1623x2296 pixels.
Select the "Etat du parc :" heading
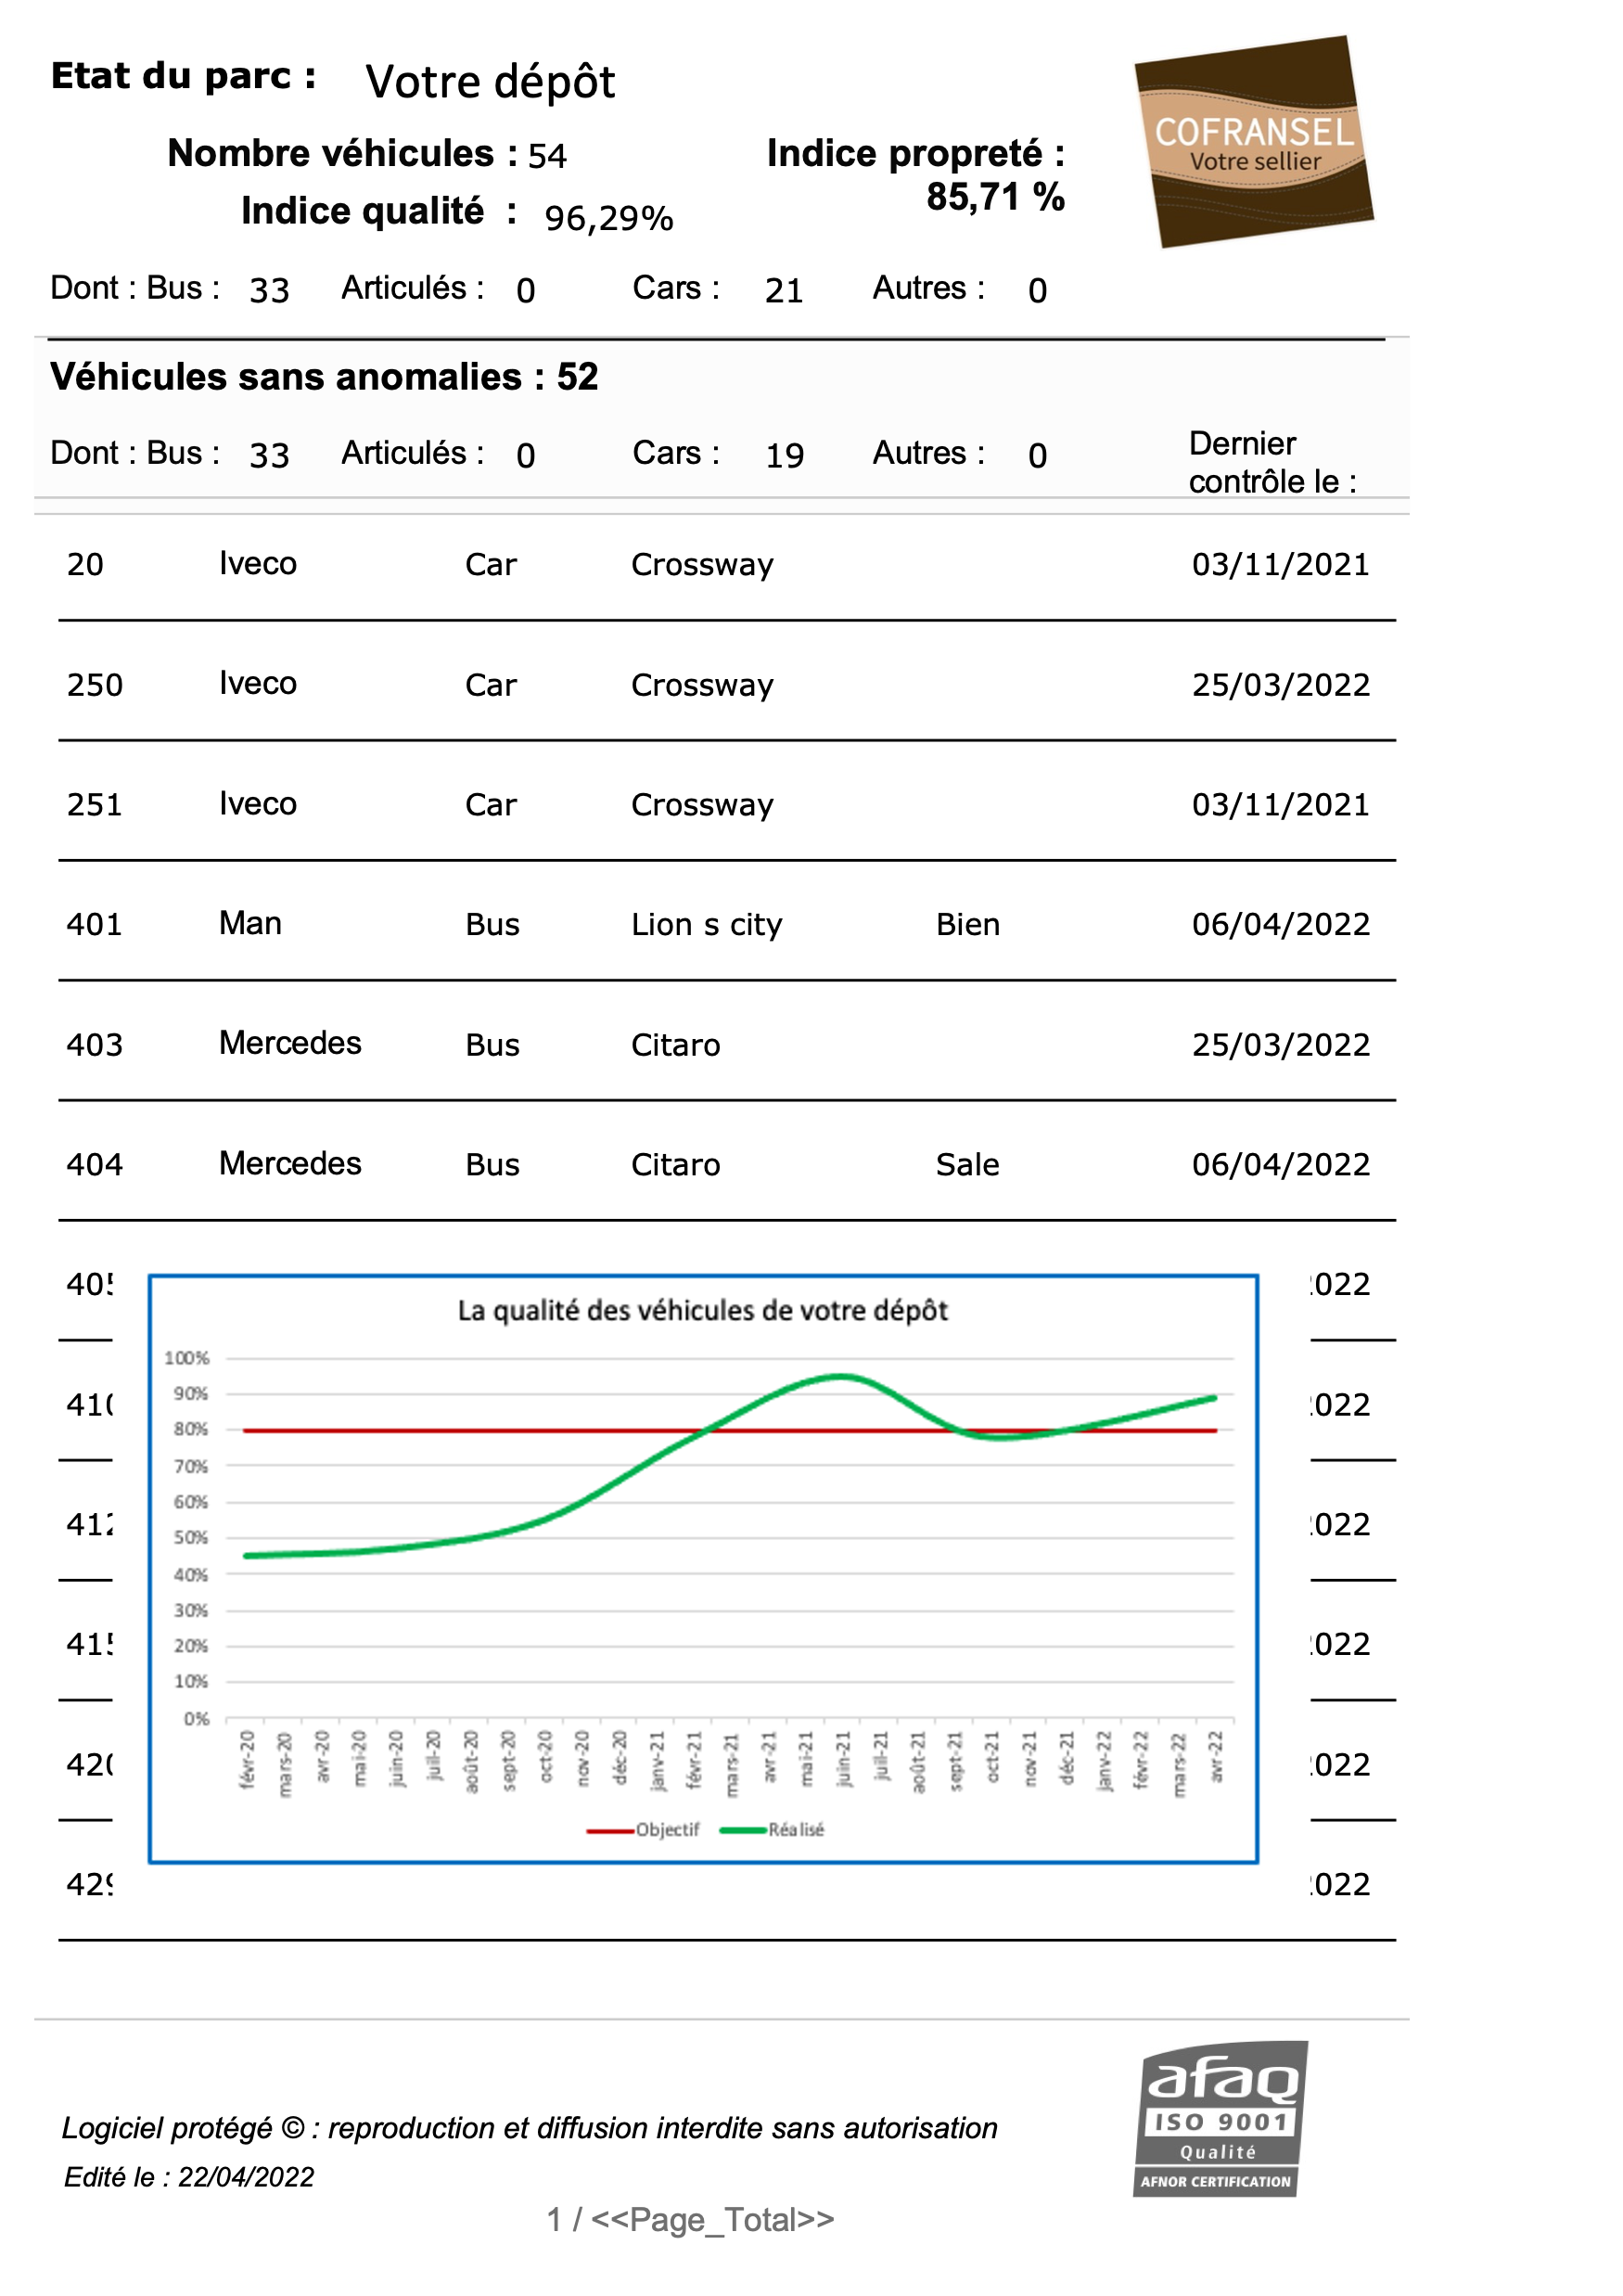coord(184,77)
